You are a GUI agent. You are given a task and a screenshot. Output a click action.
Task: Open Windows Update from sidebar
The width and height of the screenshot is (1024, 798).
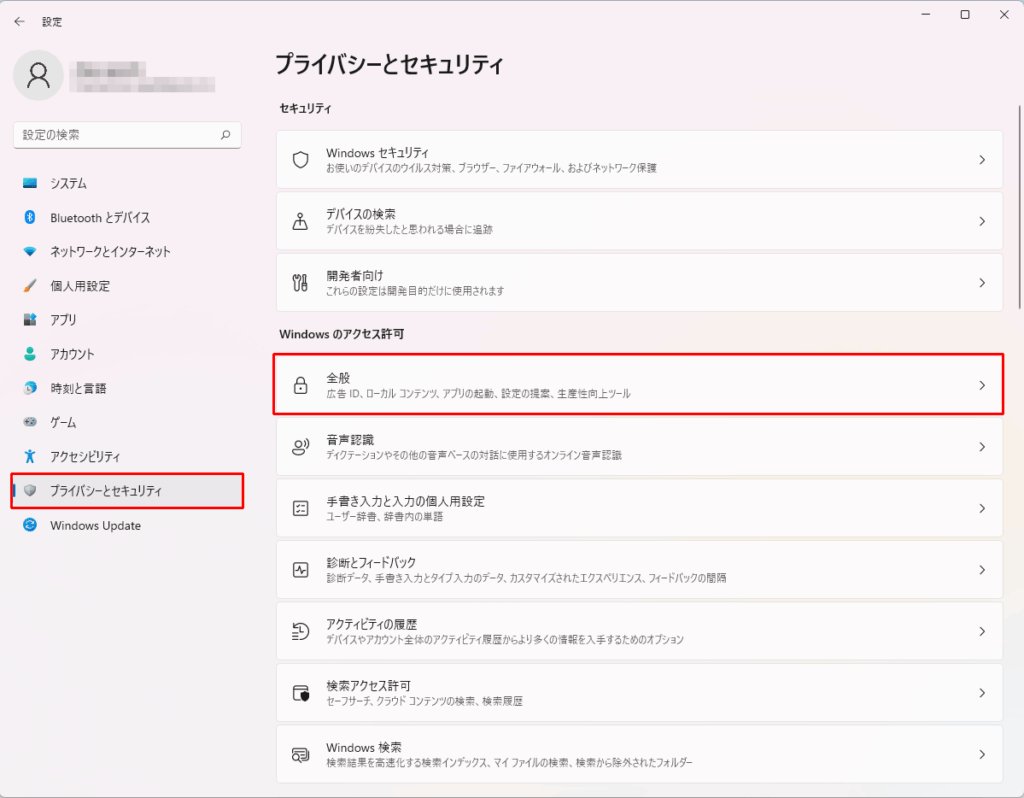pyautogui.click(x=127, y=525)
